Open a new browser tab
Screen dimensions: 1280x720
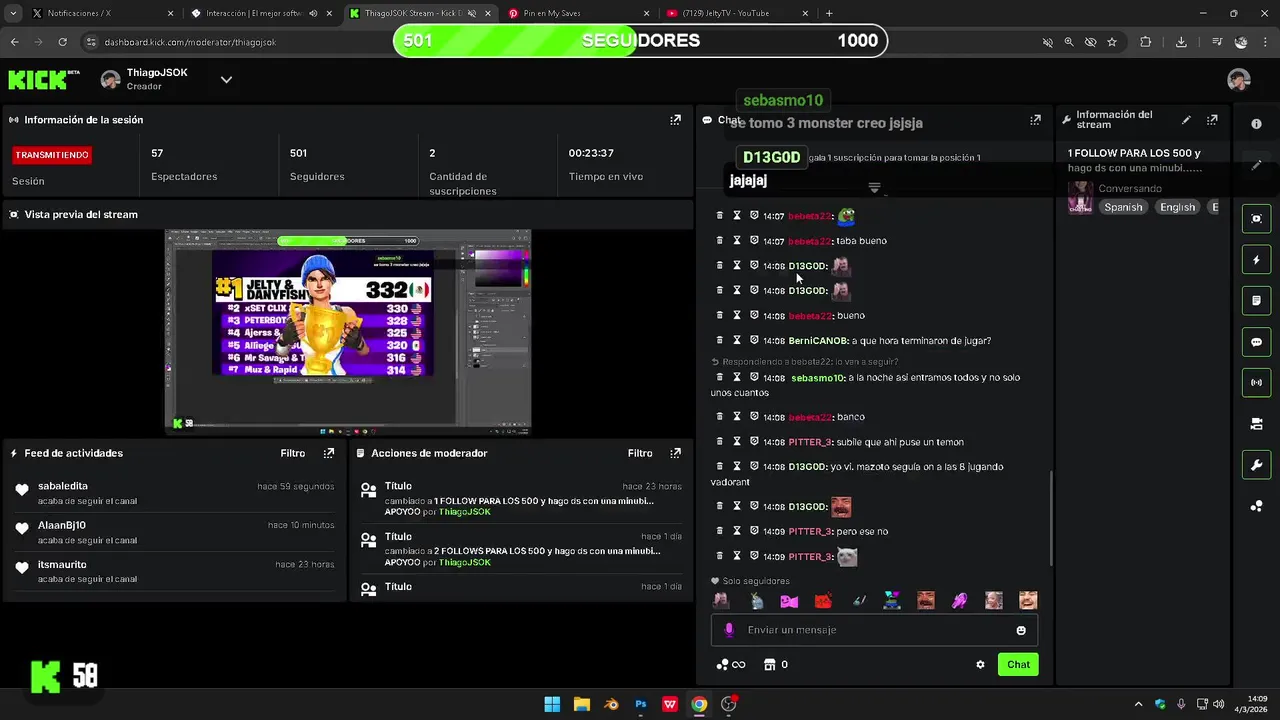(x=829, y=14)
